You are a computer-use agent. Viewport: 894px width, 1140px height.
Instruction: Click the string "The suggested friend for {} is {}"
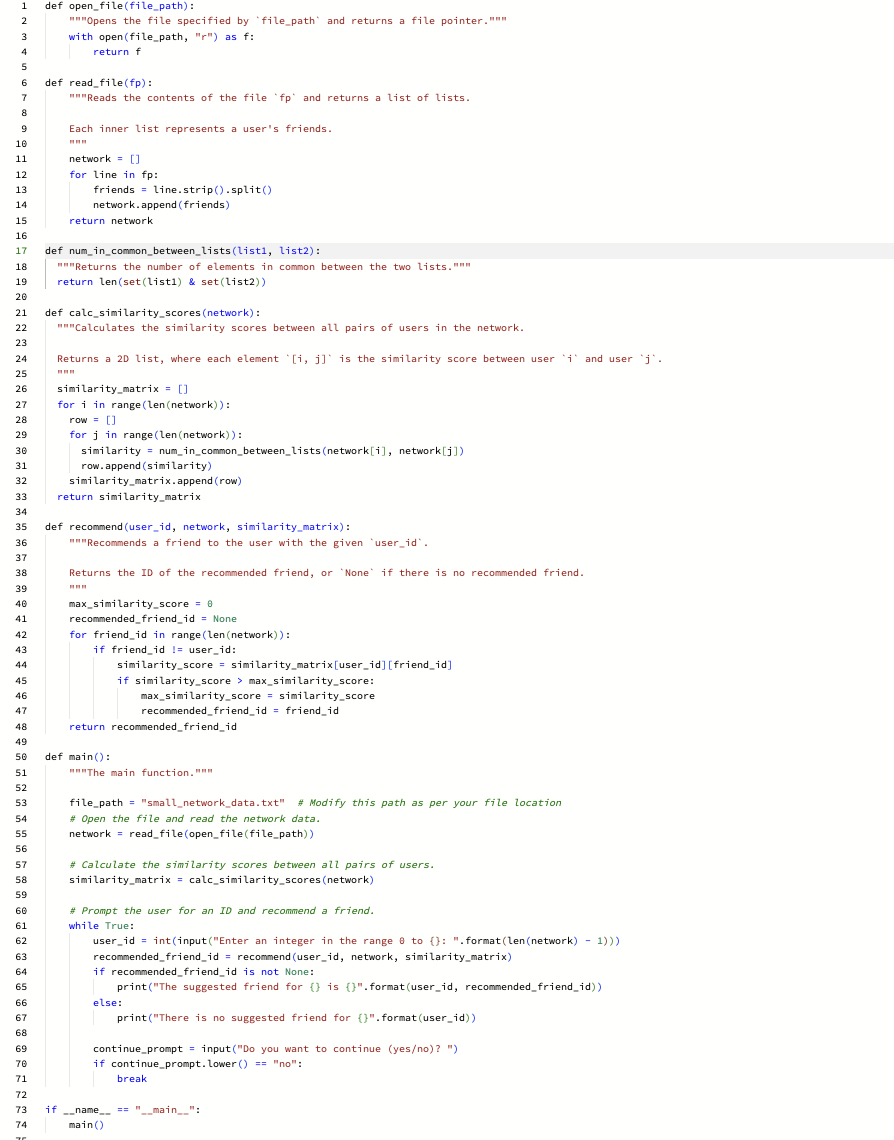257,987
